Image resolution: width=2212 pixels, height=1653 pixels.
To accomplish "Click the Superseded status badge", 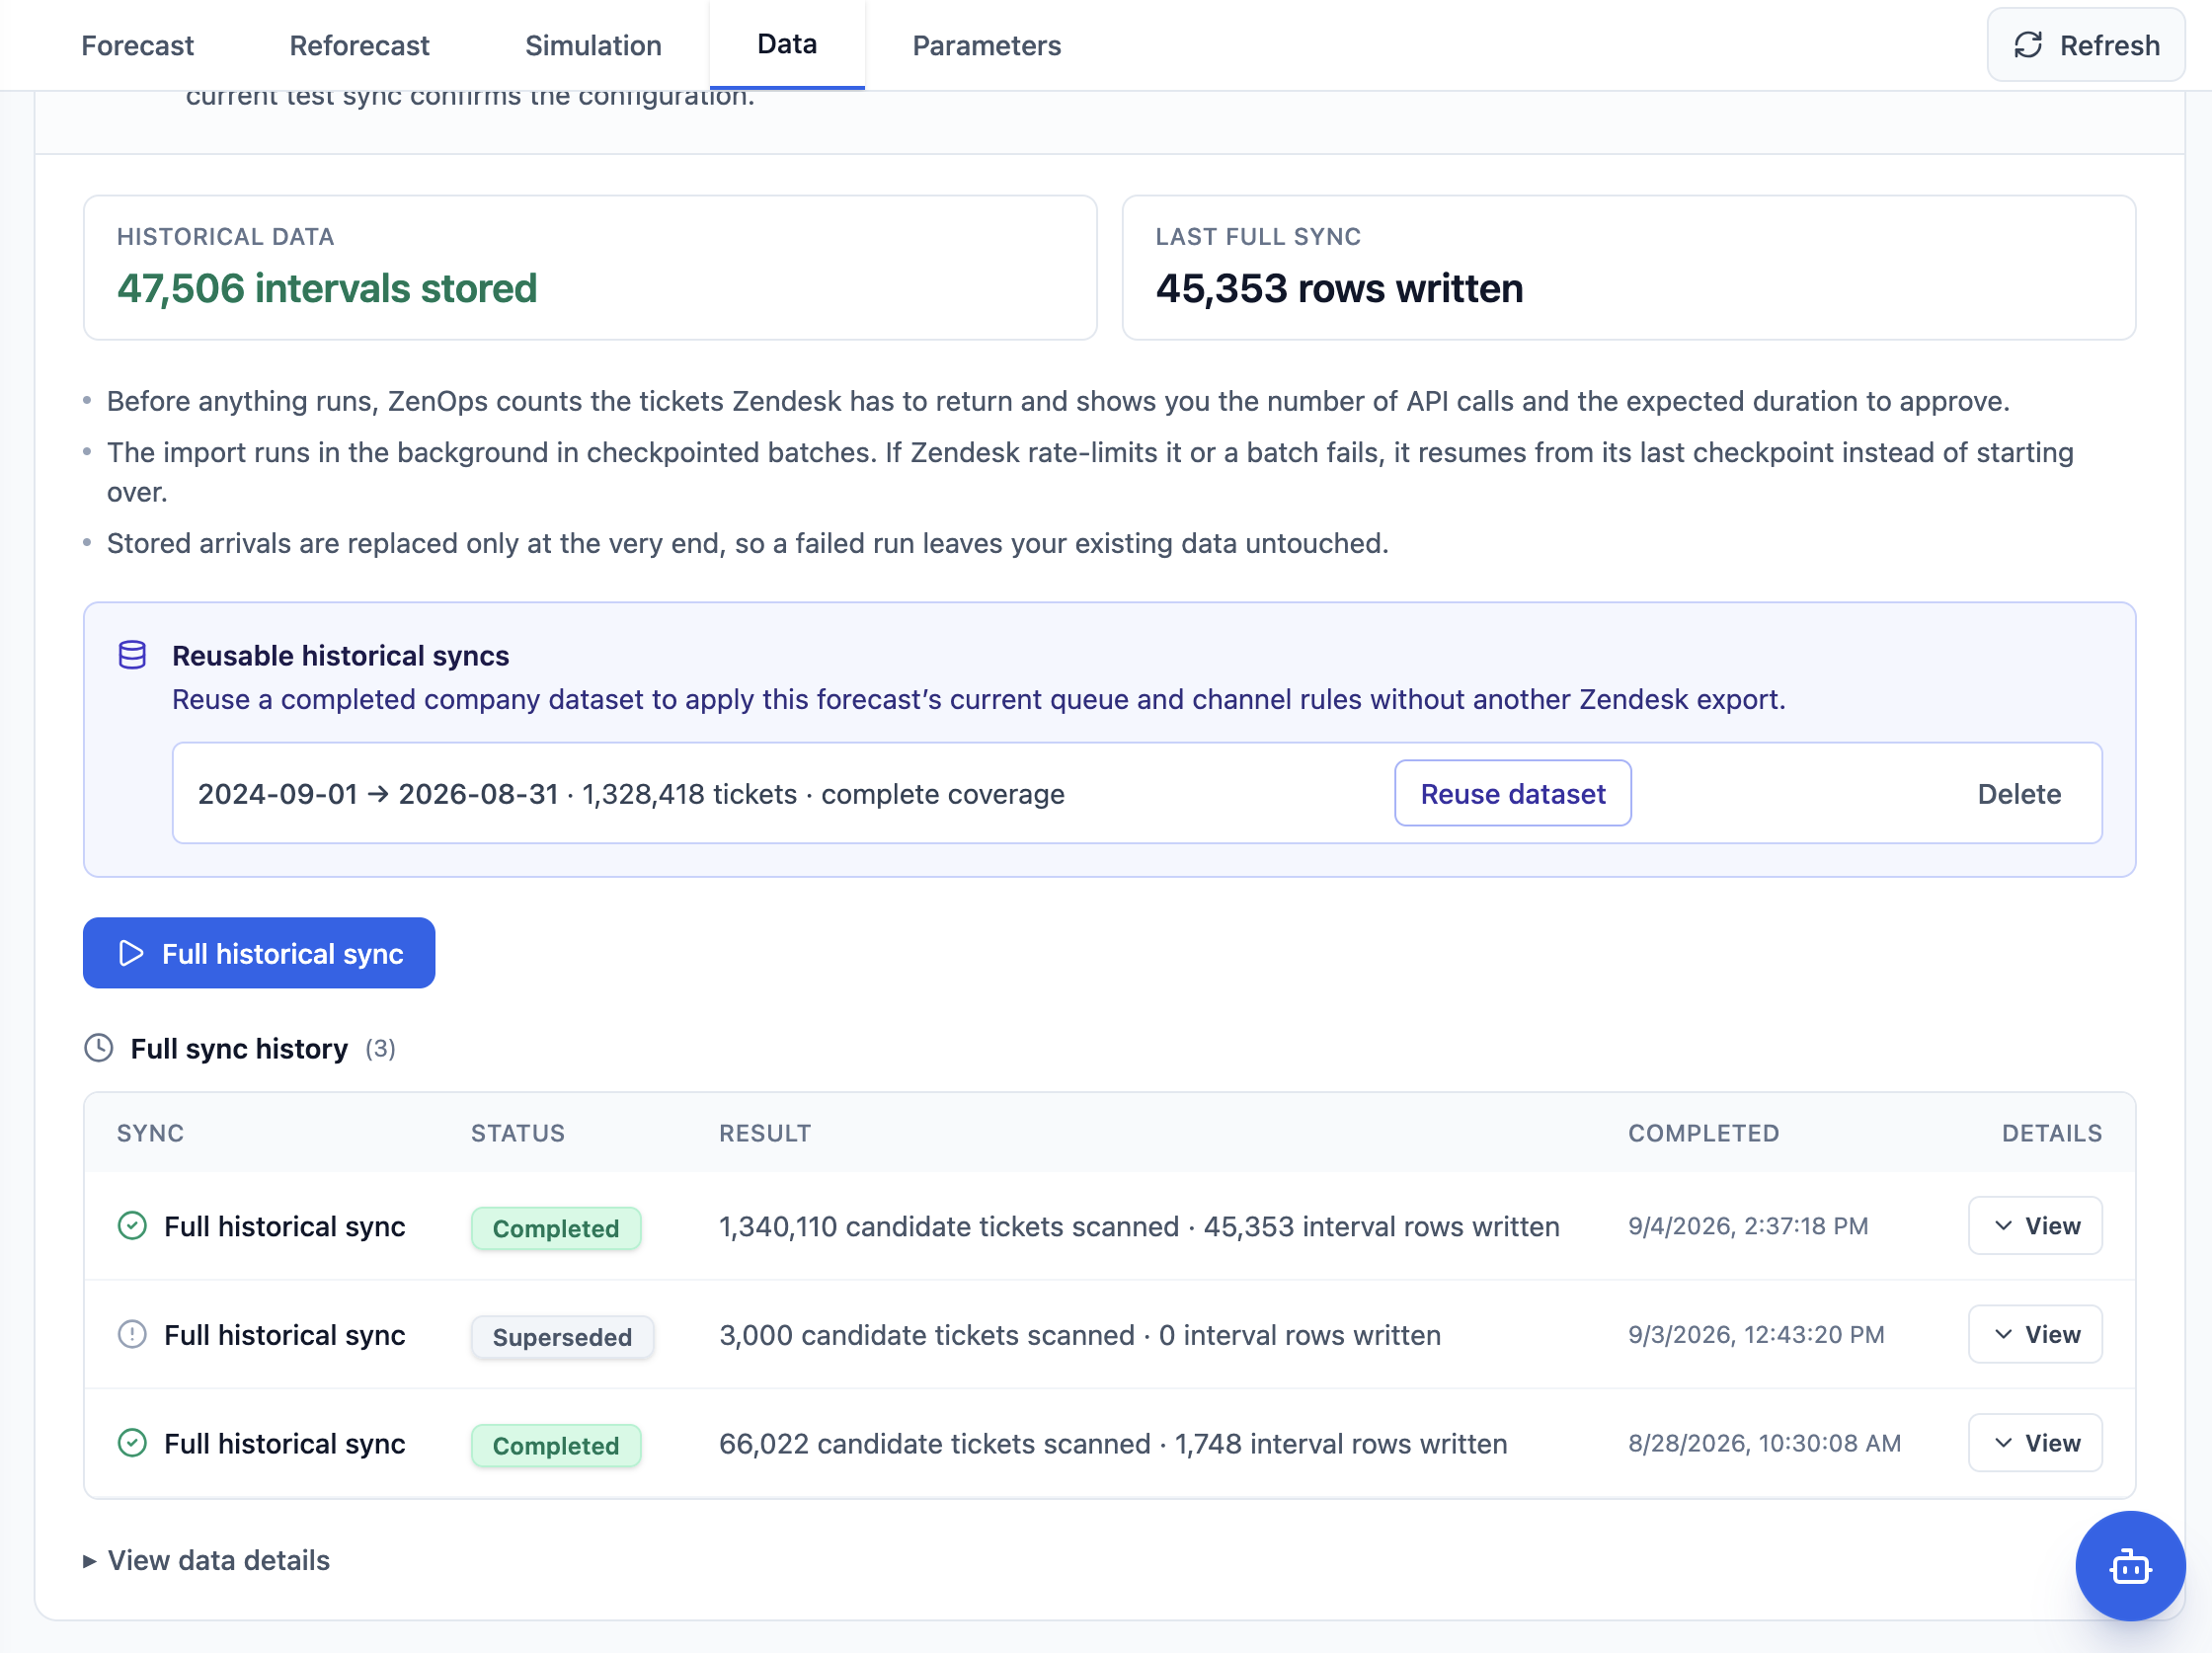I will click(562, 1337).
